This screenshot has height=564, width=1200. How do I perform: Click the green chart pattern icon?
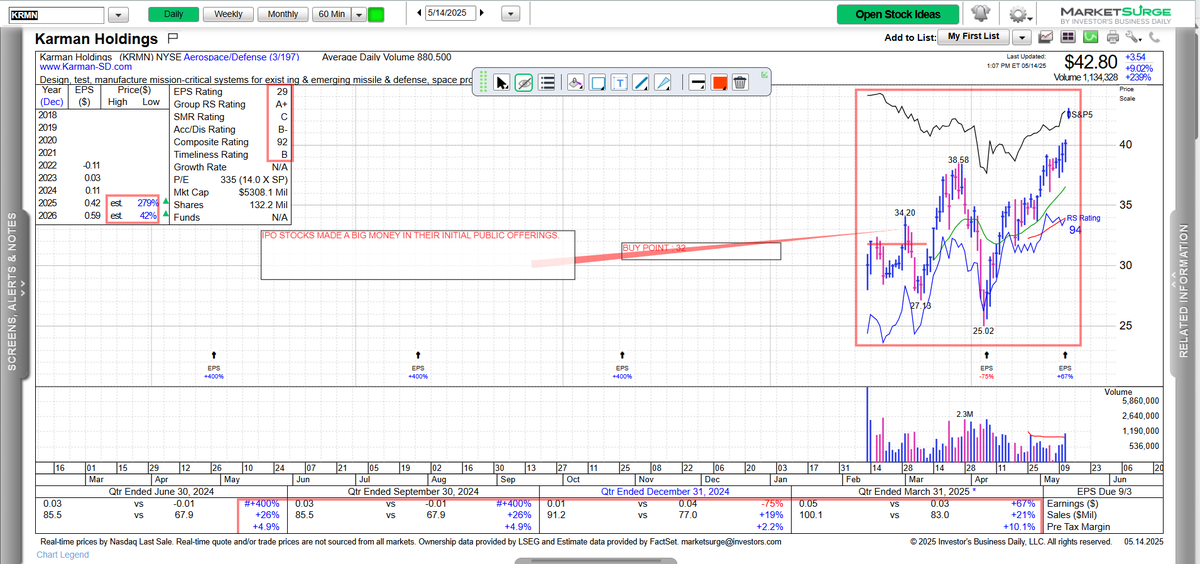pyautogui.click(x=1089, y=37)
